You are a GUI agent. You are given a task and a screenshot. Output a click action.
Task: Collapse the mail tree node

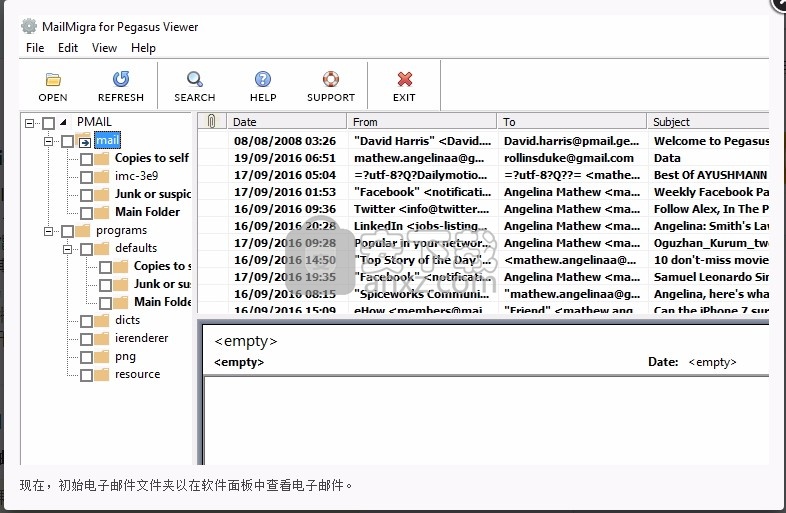pyautogui.click(x=49, y=141)
